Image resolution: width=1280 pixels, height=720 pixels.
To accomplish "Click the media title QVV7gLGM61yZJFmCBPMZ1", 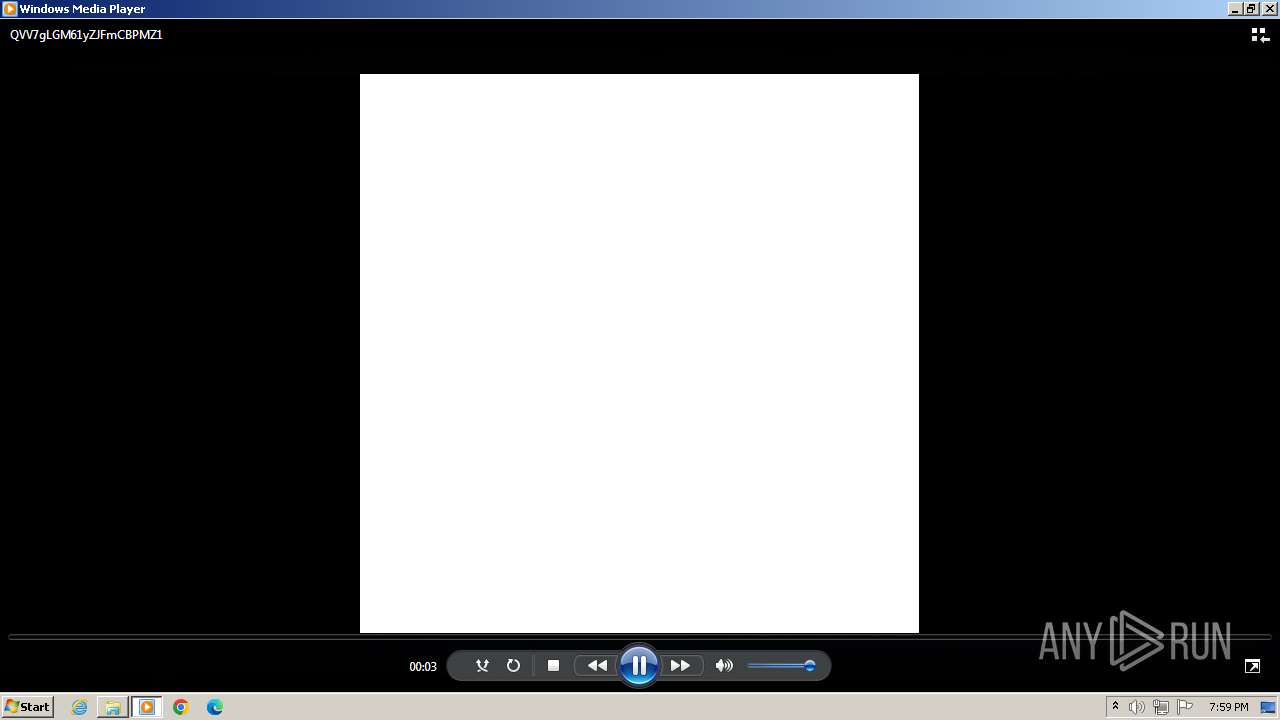I will pyautogui.click(x=86, y=34).
